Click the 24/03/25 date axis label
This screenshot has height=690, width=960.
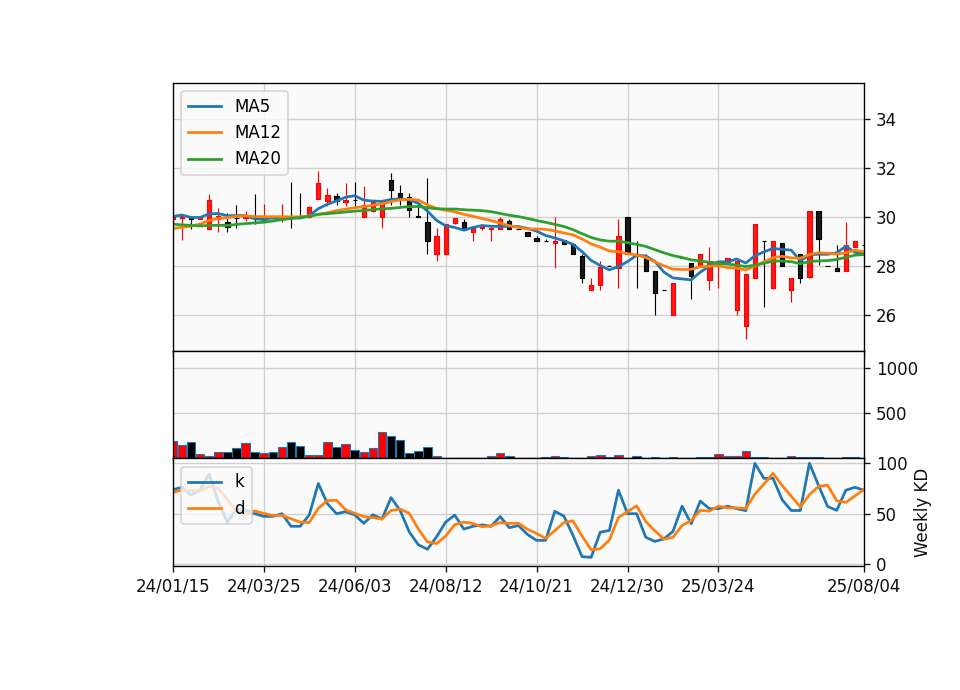[264, 586]
